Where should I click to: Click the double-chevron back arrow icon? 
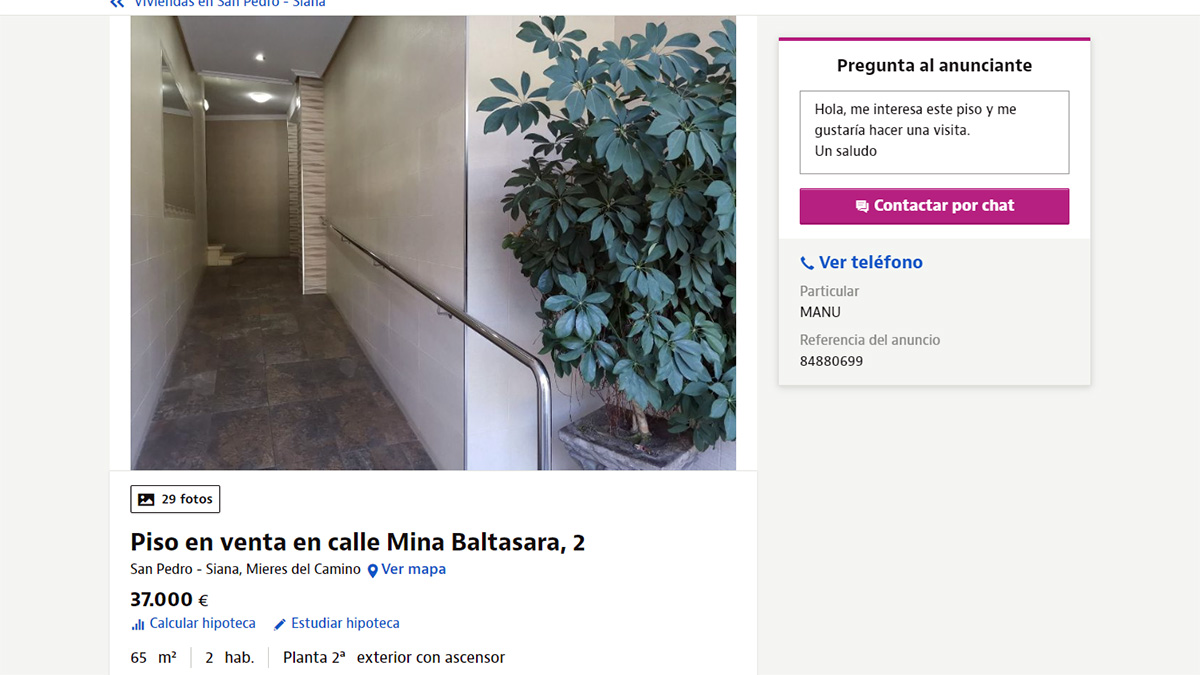(x=117, y=4)
